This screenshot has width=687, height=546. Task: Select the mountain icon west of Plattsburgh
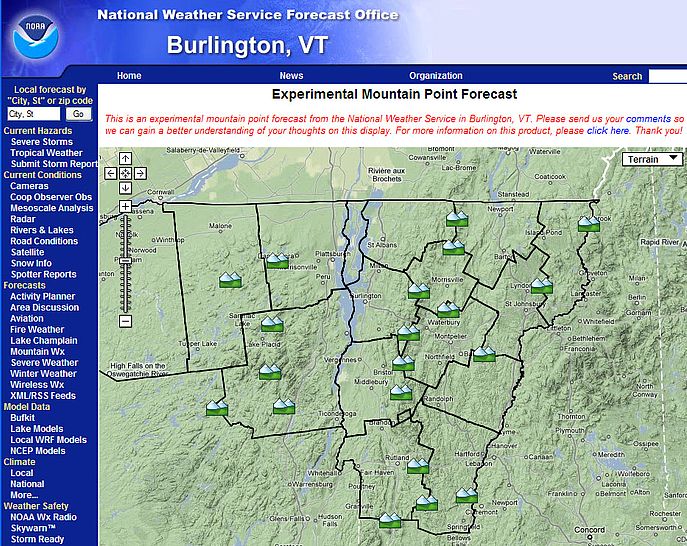click(277, 260)
